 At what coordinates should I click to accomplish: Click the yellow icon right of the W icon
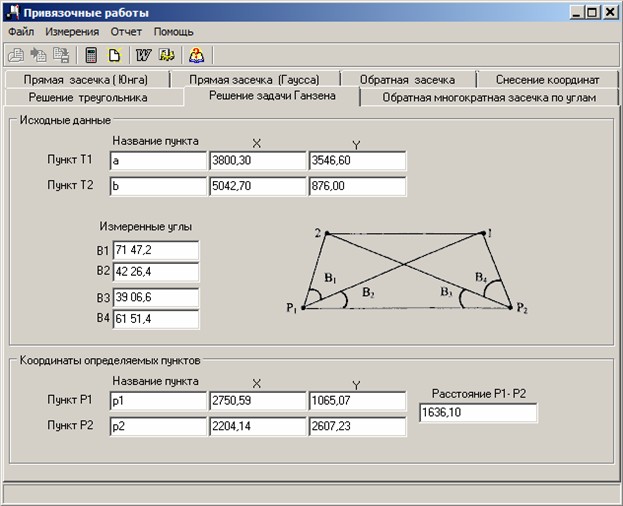(166, 55)
